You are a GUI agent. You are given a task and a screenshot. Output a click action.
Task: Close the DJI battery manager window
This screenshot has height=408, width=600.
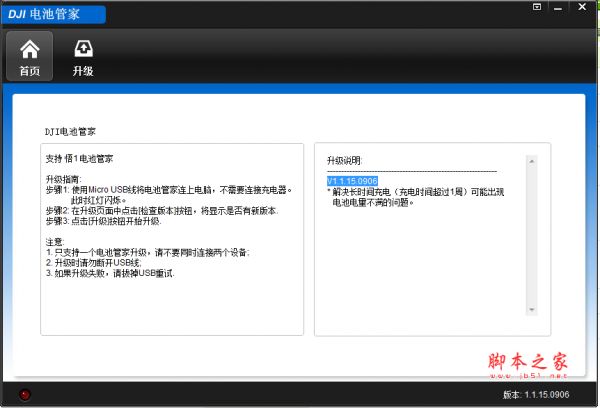click(x=582, y=6)
